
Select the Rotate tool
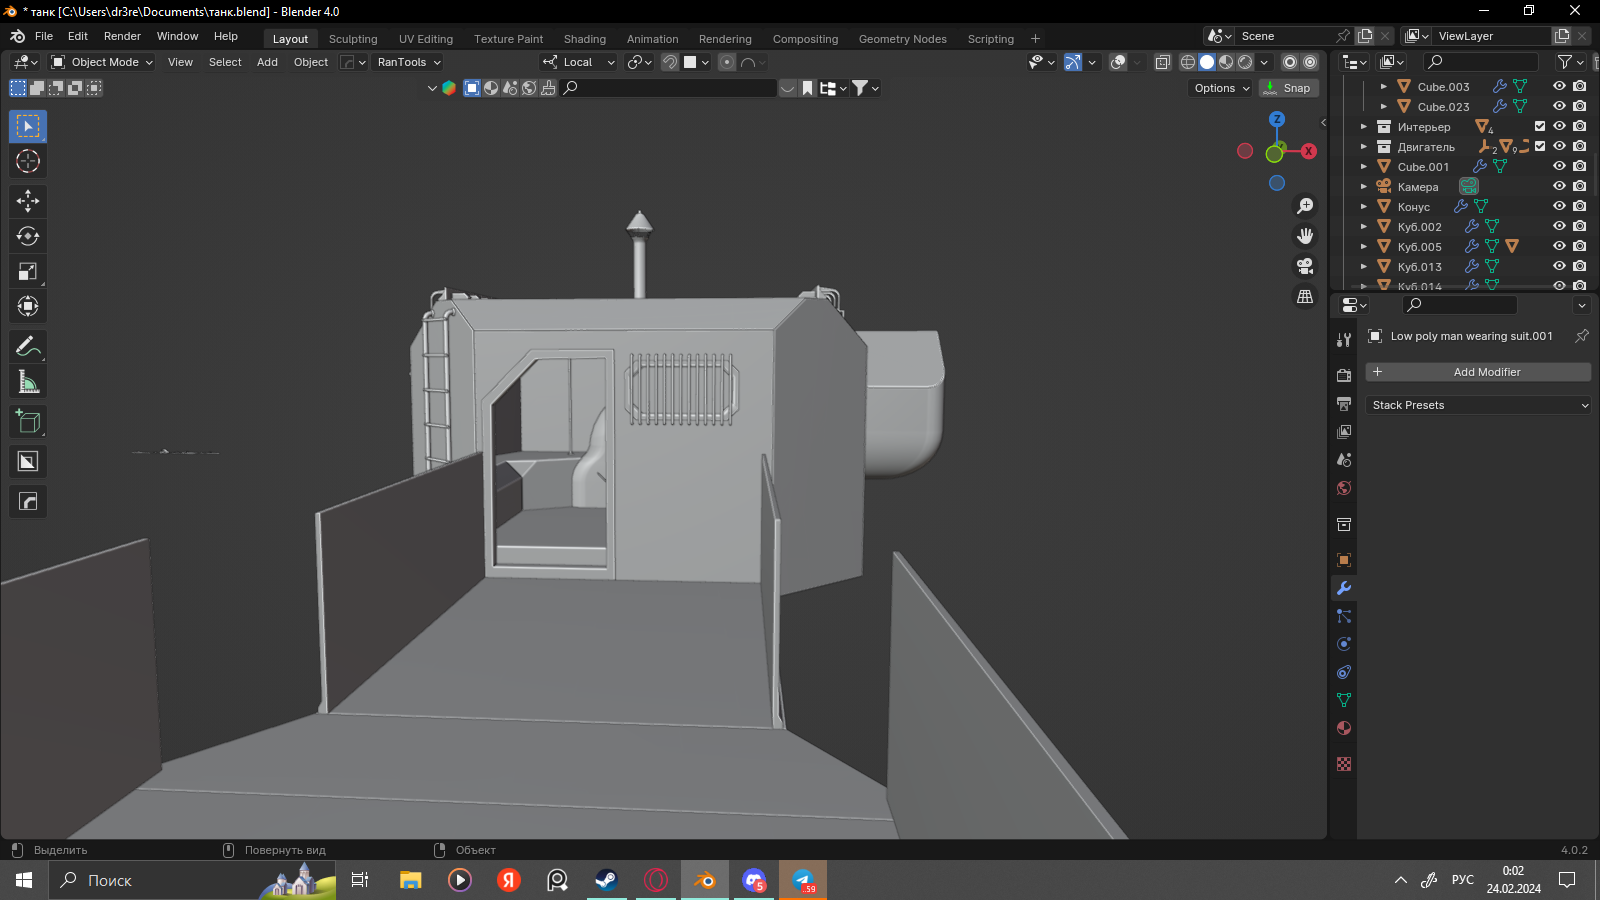[x=28, y=236]
